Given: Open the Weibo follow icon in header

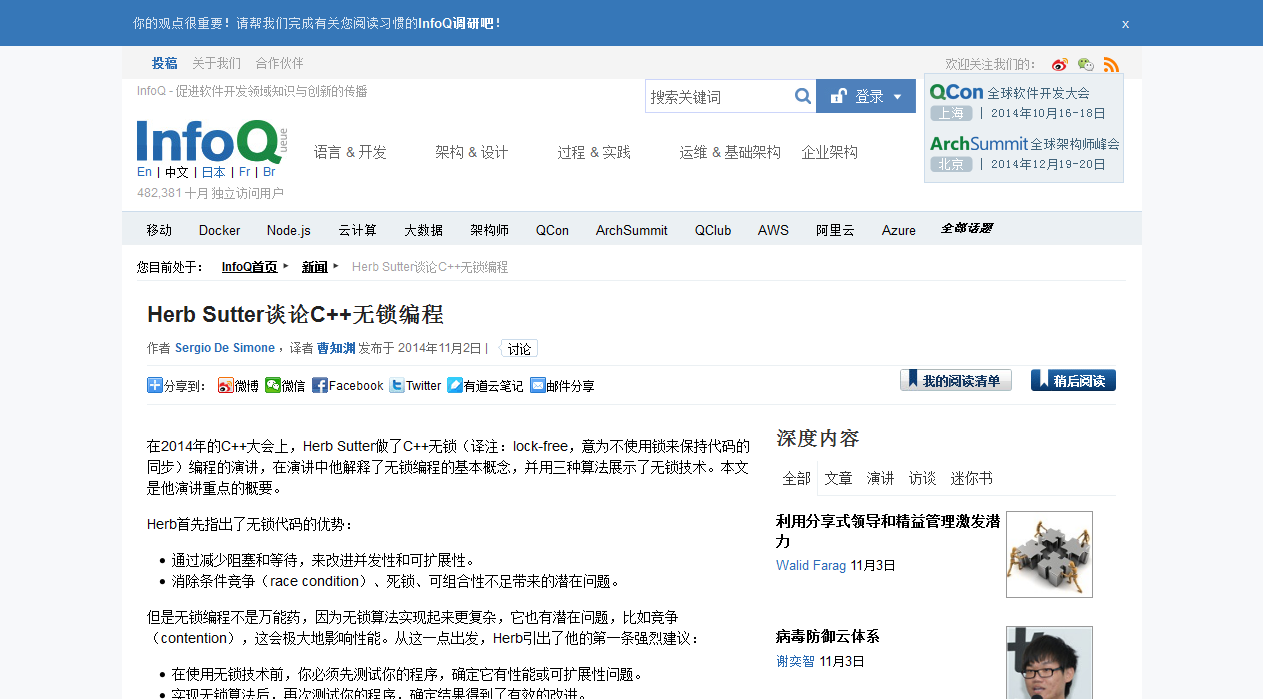Looking at the screenshot, I should [1060, 65].
